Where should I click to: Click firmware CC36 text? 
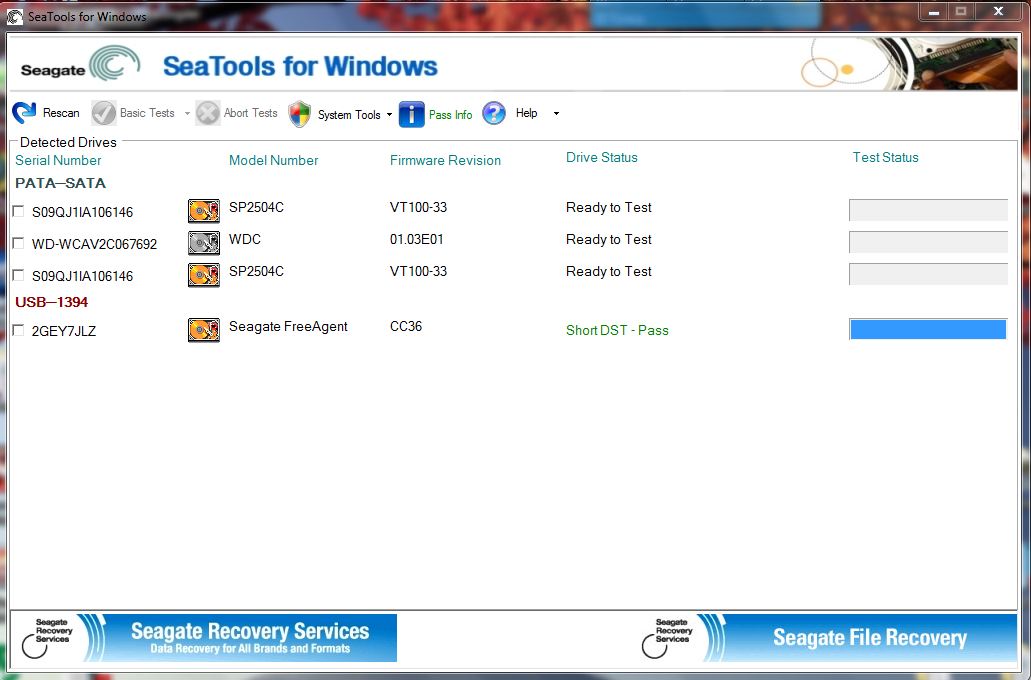click(406, 326)
